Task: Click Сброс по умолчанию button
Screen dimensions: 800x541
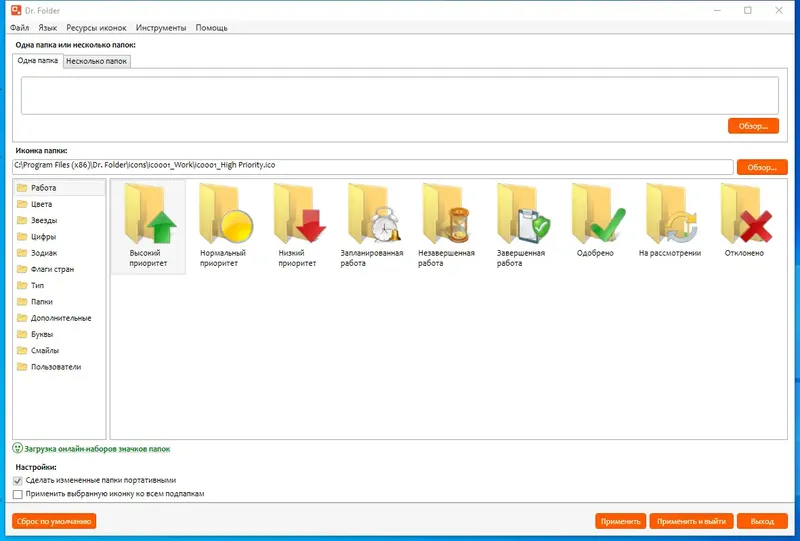Action: click(54, 521)
